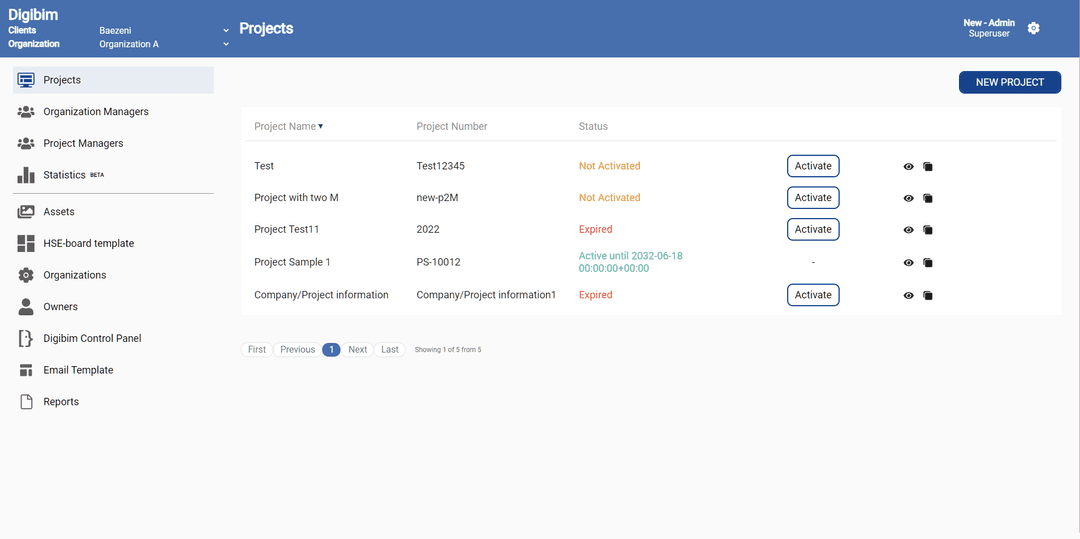Click eye icon for Company/Project information row
Viewport: 1080px width, 539px height.
(909, 296)
